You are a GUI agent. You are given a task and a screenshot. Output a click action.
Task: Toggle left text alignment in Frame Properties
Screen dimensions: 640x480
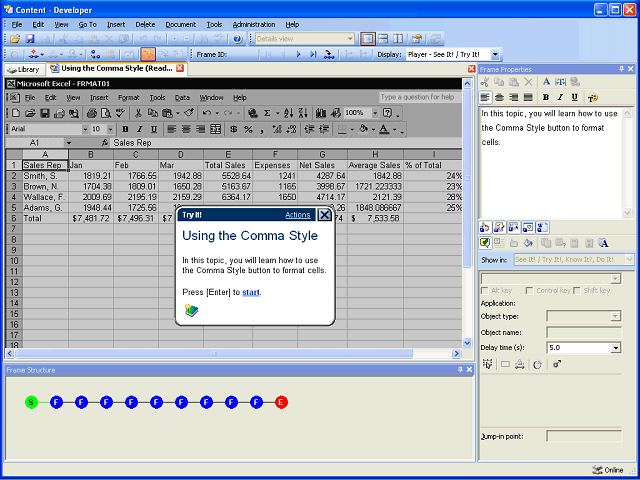point(484,98)
